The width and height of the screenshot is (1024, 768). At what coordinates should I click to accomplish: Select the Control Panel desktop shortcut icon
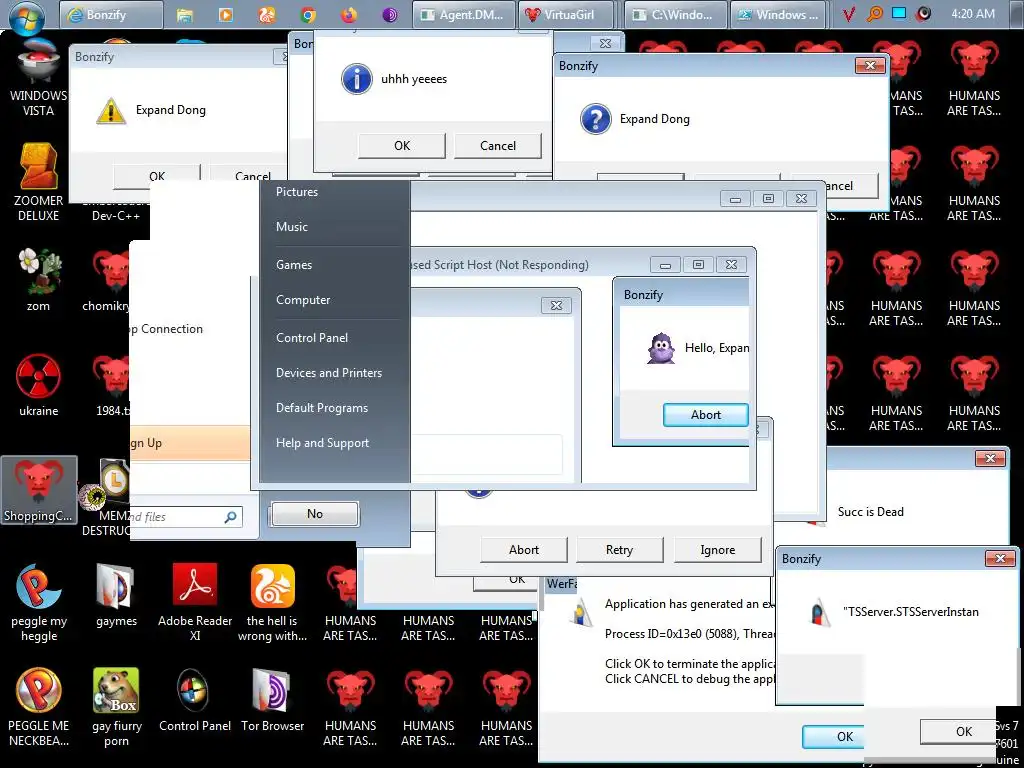[195, 699]
